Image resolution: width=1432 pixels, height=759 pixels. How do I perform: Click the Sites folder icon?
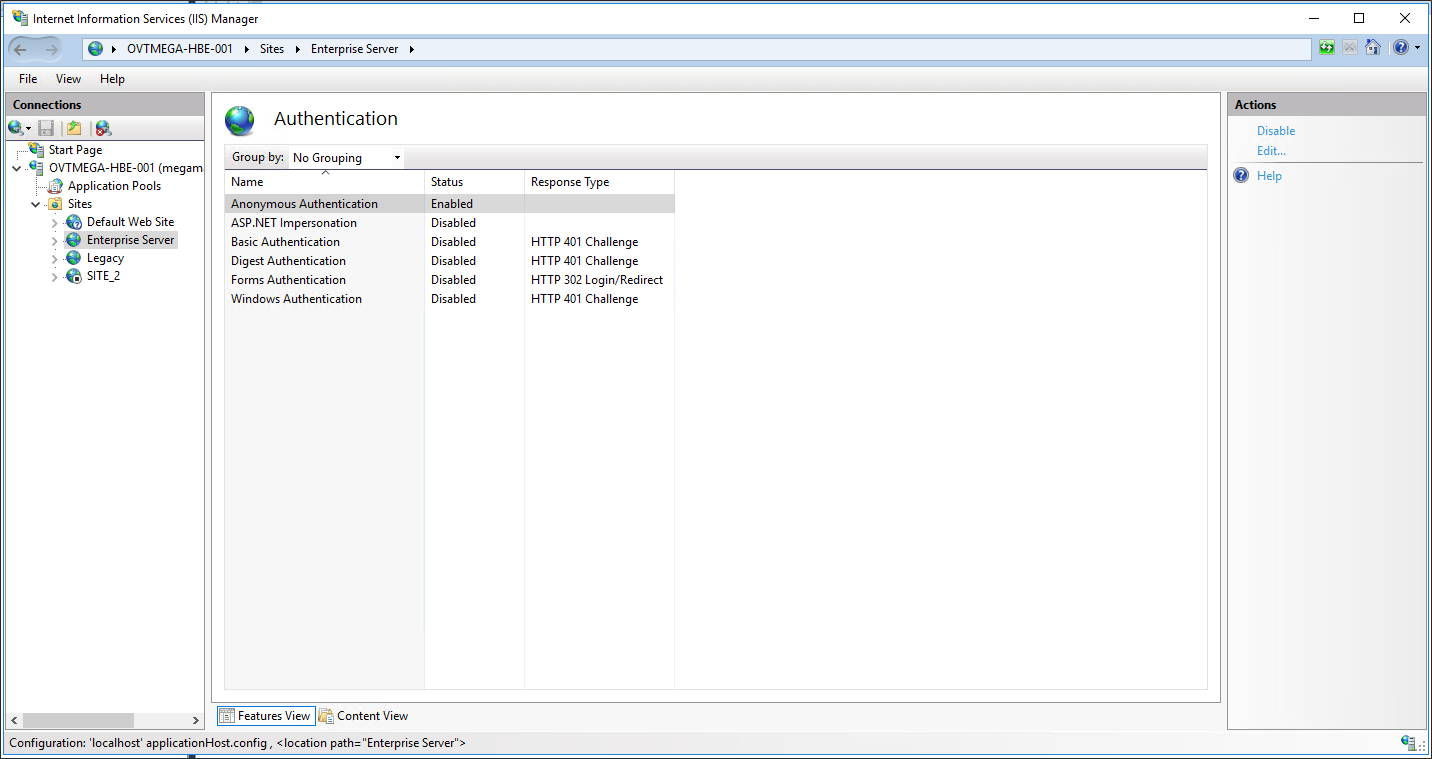[56, 204]
